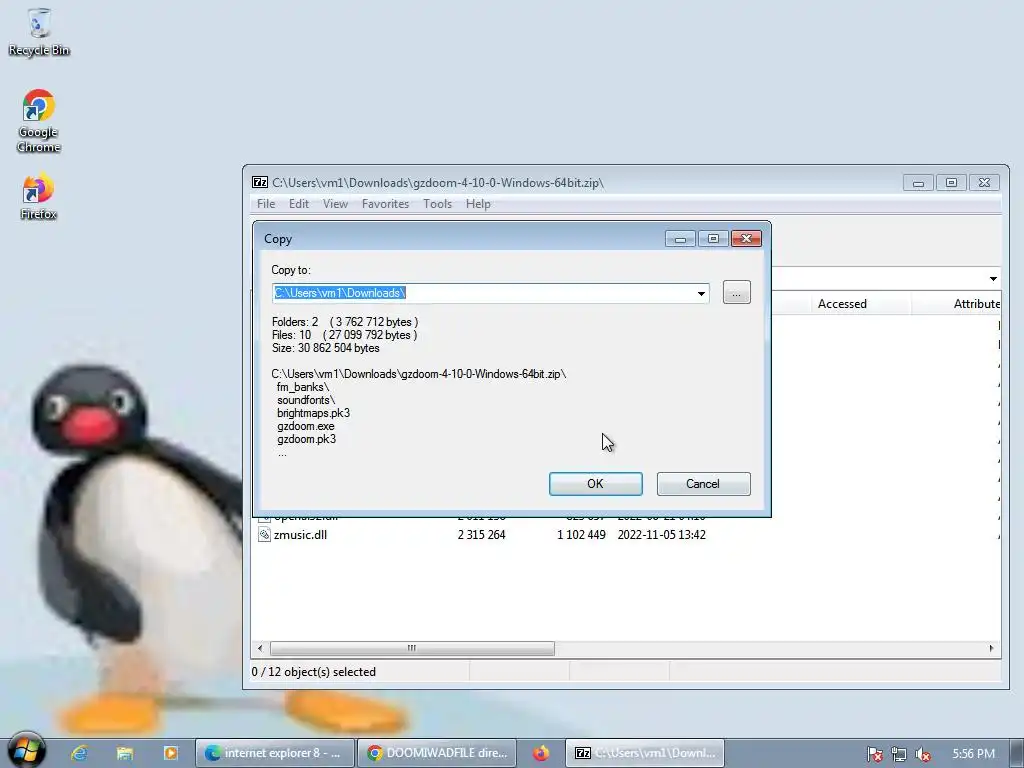
Task: Expand the Copy to path dropdown
Action: coord(701,293)
